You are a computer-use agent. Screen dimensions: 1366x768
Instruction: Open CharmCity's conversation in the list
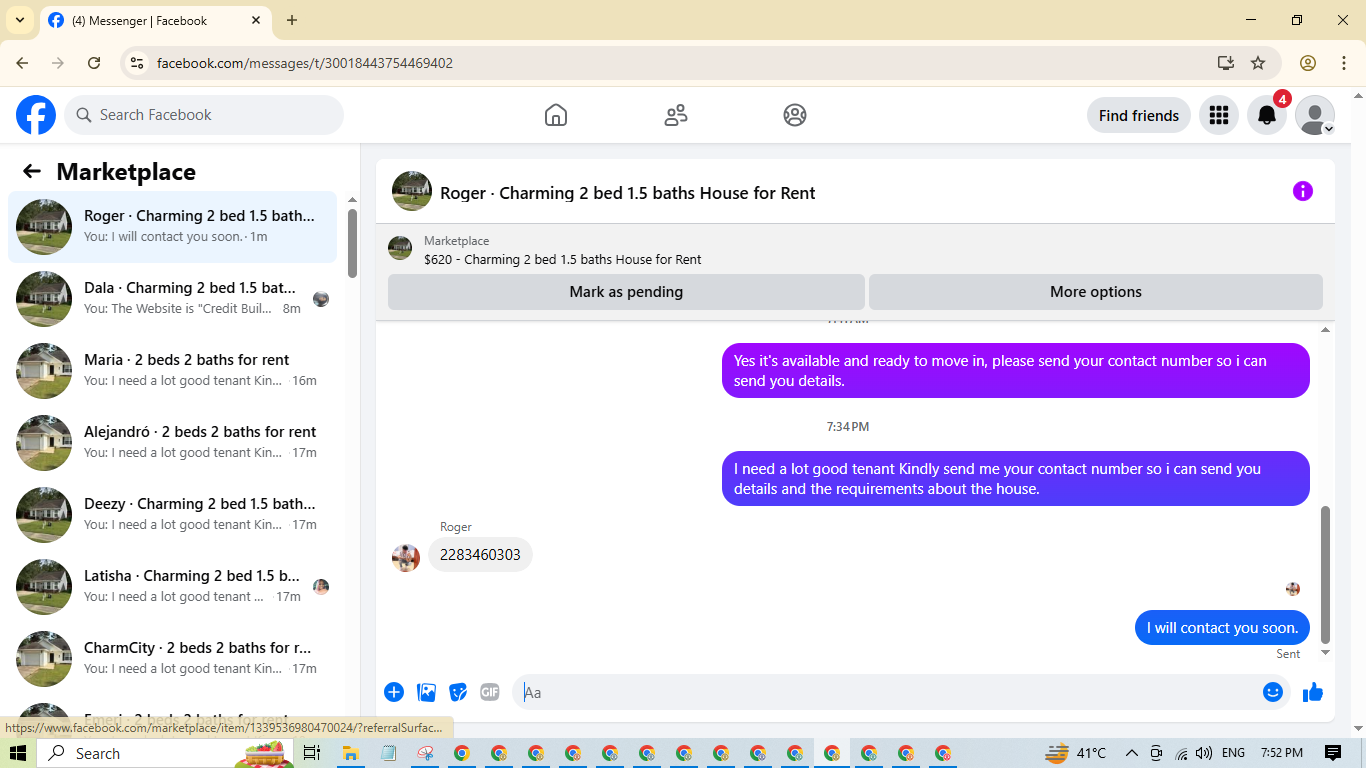click(172, 659)
